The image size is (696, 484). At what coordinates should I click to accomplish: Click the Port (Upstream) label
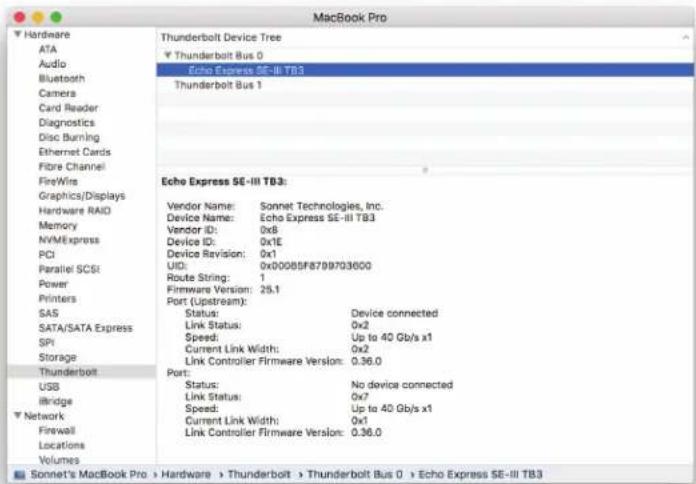pyautogui.click(x=206, y=302)
